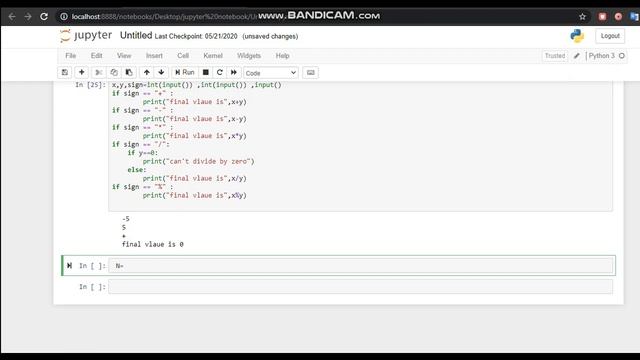Image resolution: width=640 pixels, height=360 pixels.
Task: Move selected cell up arrow
Action: (147, 72)
